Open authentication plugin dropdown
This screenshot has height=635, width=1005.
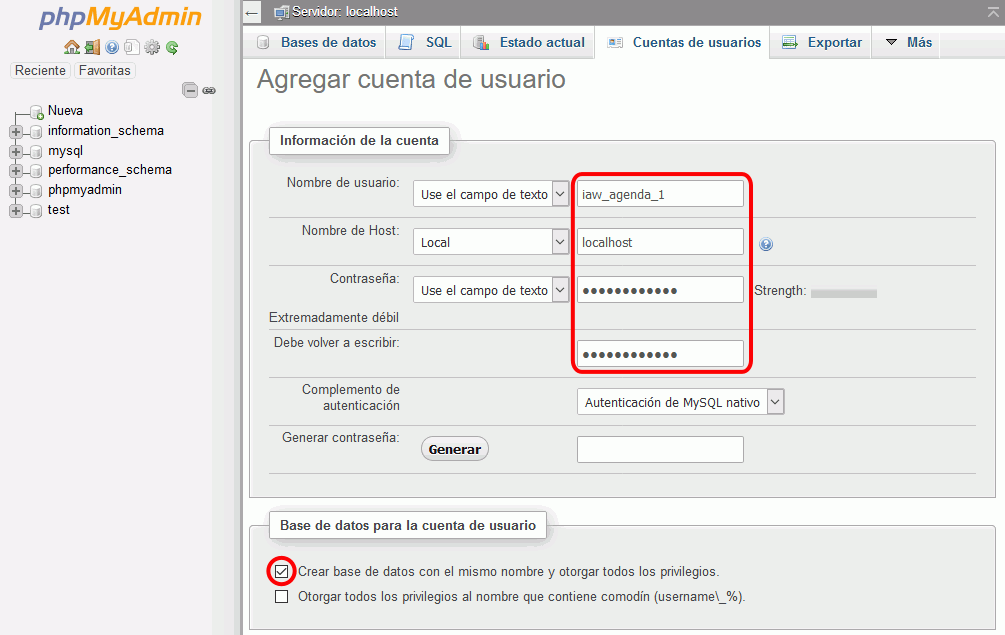[680, 402]
